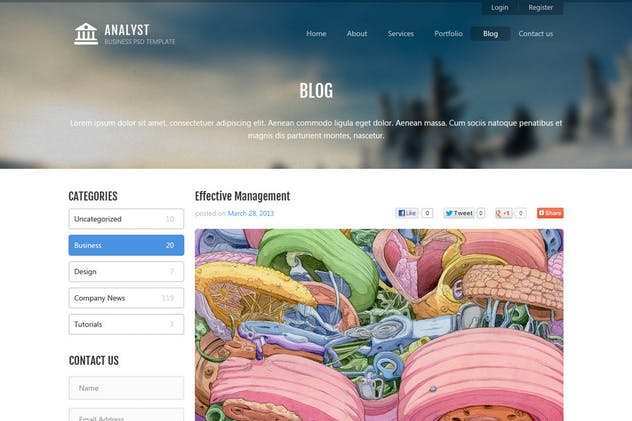Go to the About page
This screenshot has height=421, width=632.
point(357,34)
